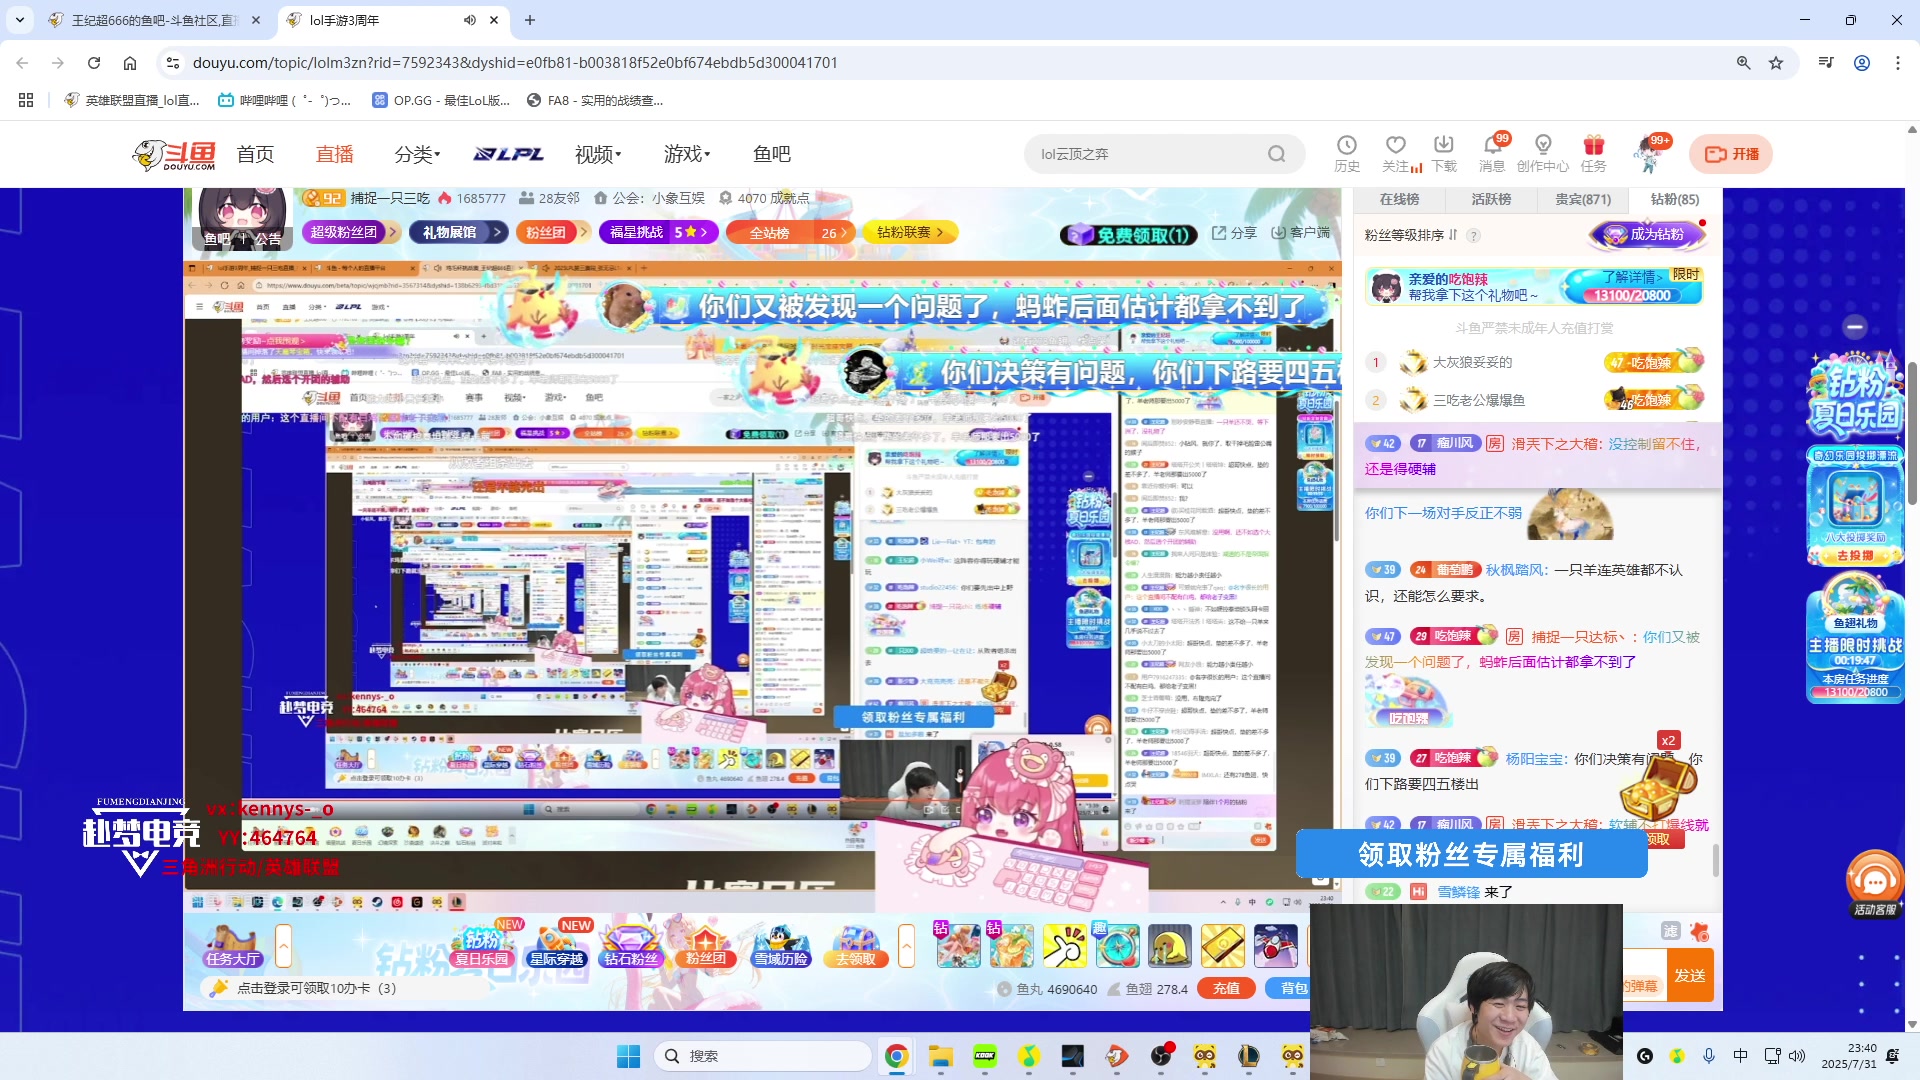Click the search magnifier in Douyu search box
This screenshot has width=1920, height=1080.
(1276, 154)
